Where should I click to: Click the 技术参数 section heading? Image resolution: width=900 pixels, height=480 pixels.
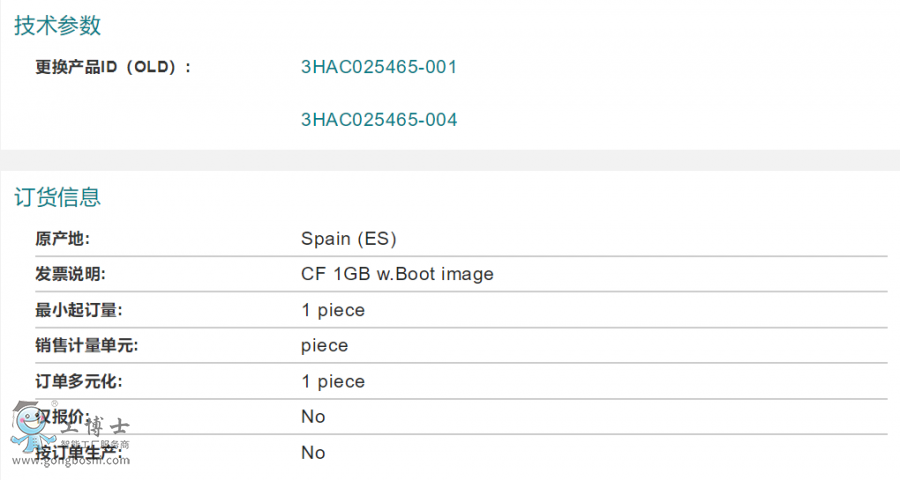(x=57, y=26)
